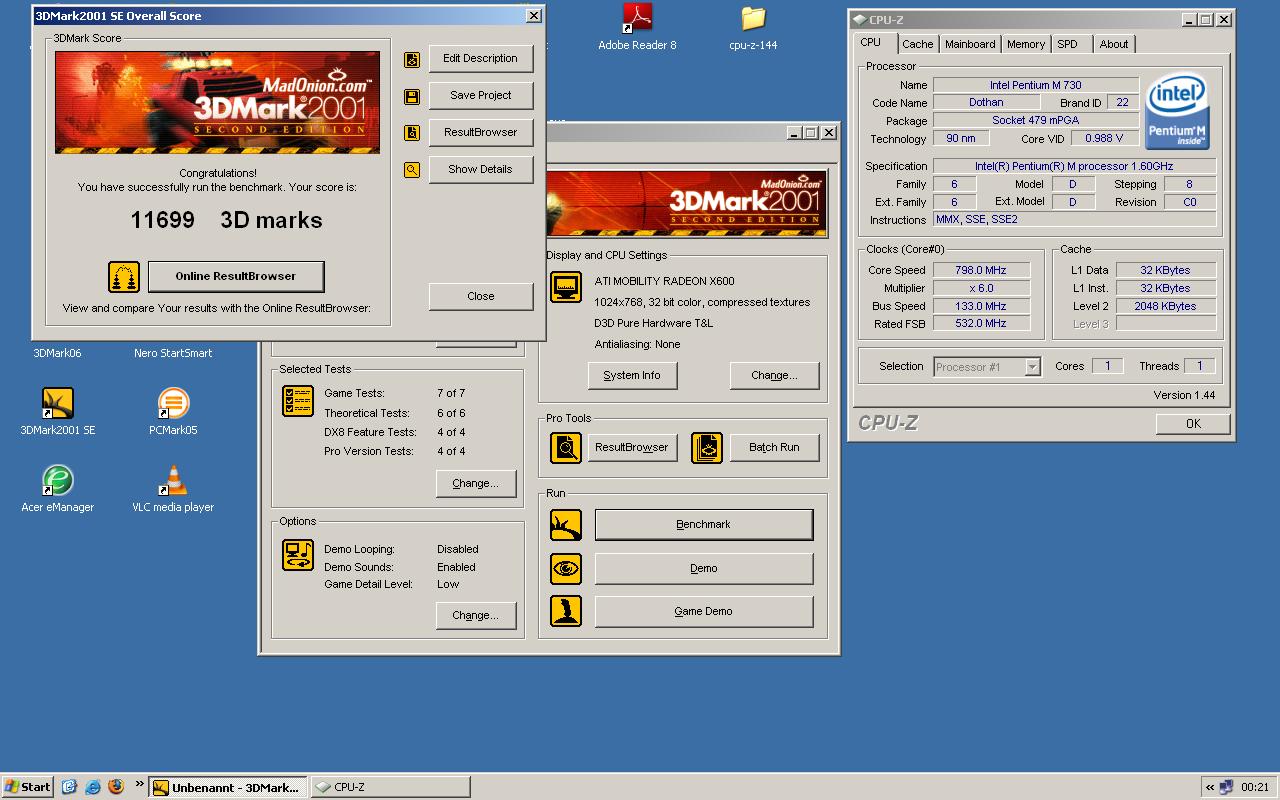Click the Save Project floppy icon
1280x800 pixels.
coord(412,97)
